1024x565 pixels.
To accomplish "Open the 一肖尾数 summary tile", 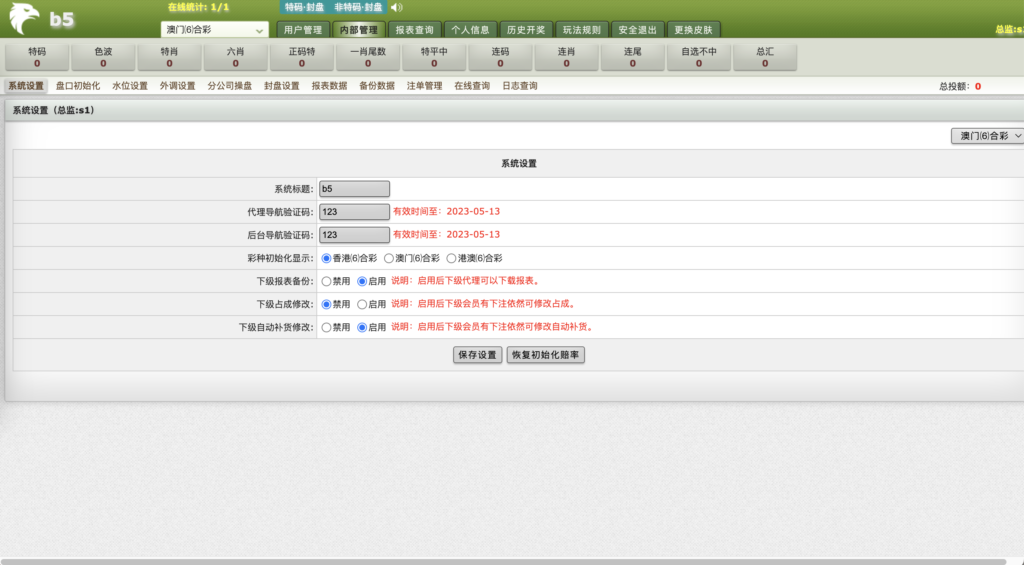I will pyautogui.click(x=367, y=57).
